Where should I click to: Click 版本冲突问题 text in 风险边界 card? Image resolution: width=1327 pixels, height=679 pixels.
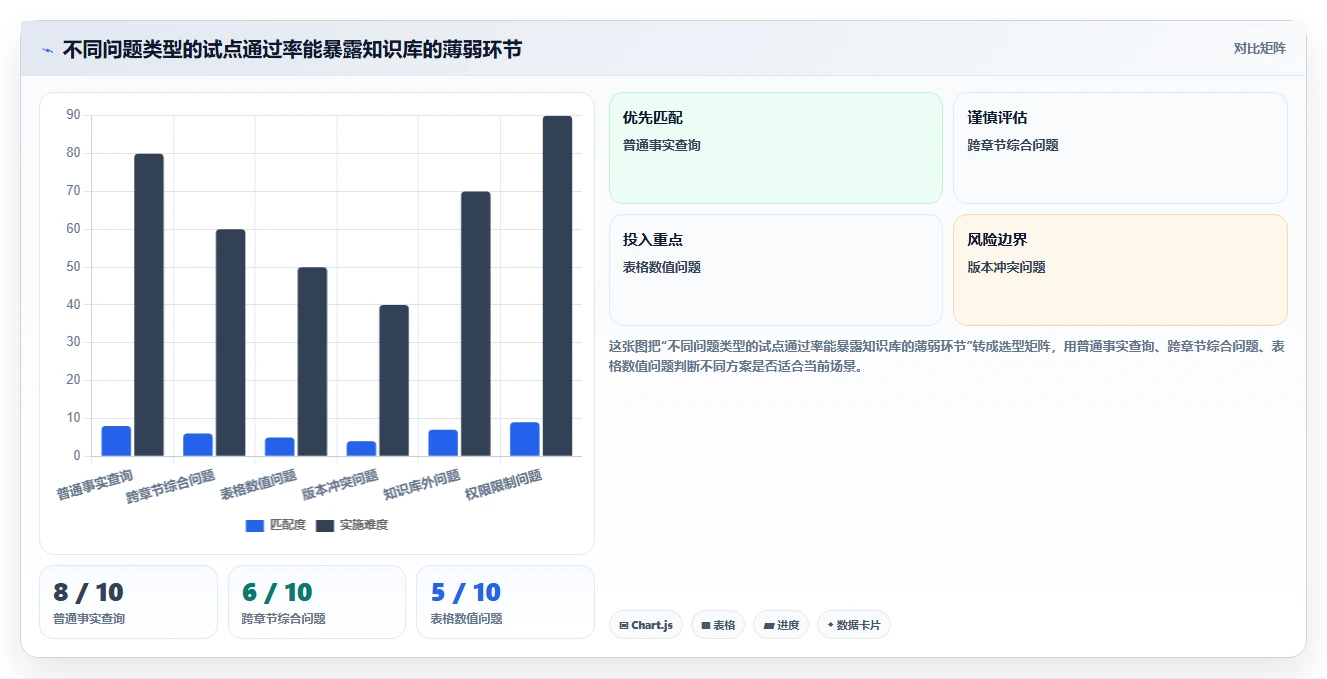click(1006, 267)
